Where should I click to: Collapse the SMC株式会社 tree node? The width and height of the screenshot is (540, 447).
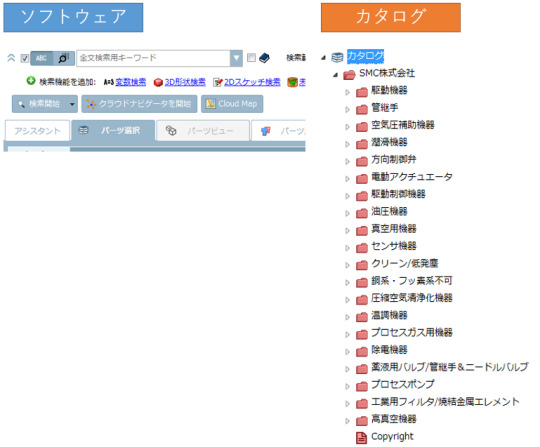point(335,75)
